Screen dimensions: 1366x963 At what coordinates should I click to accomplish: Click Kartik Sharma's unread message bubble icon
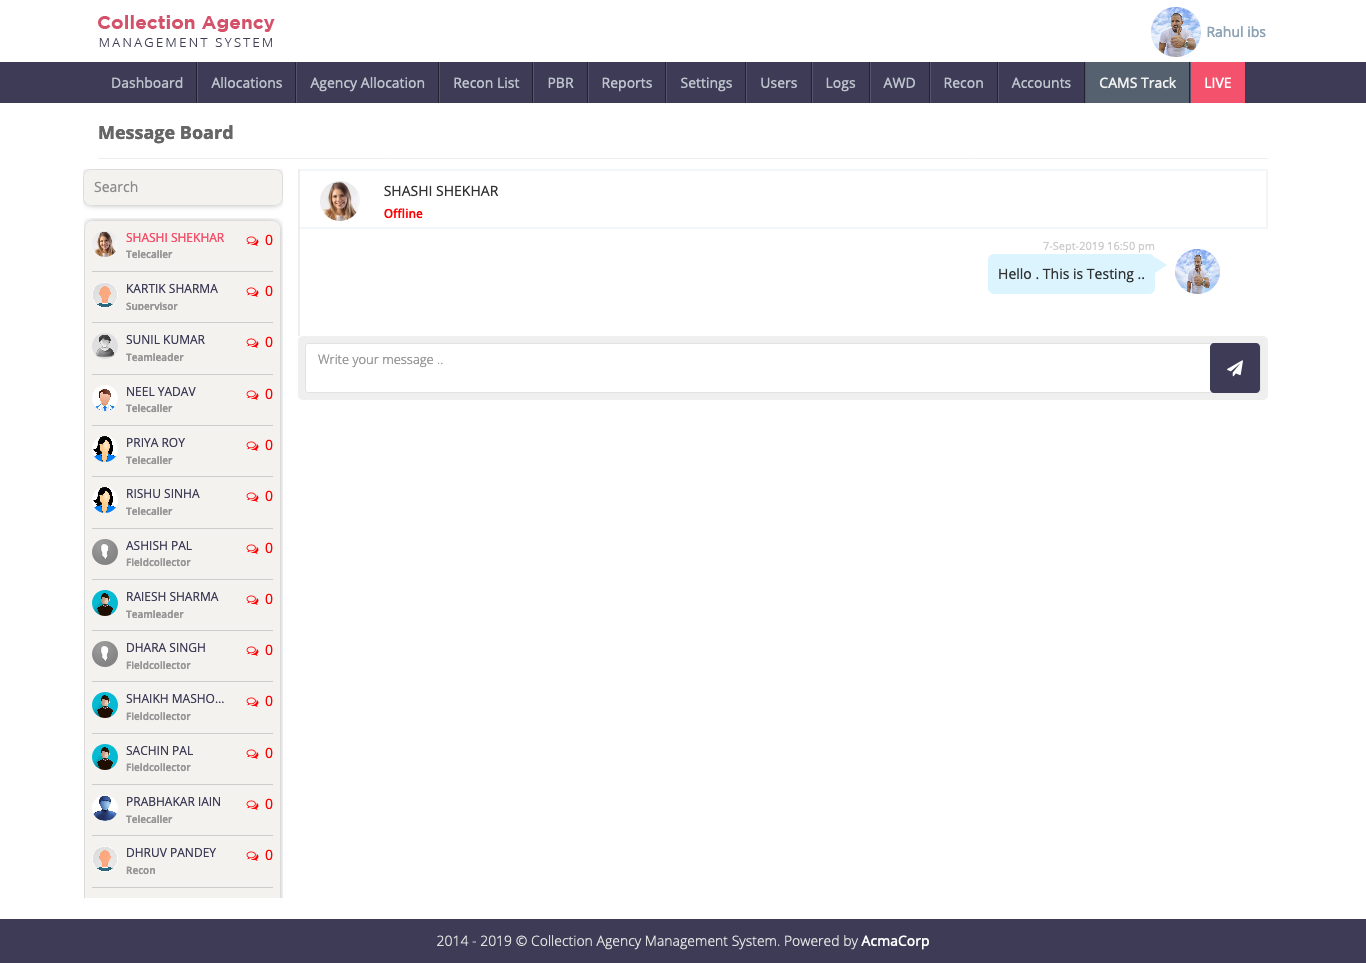pyautogui.click(x=252, y=292)
